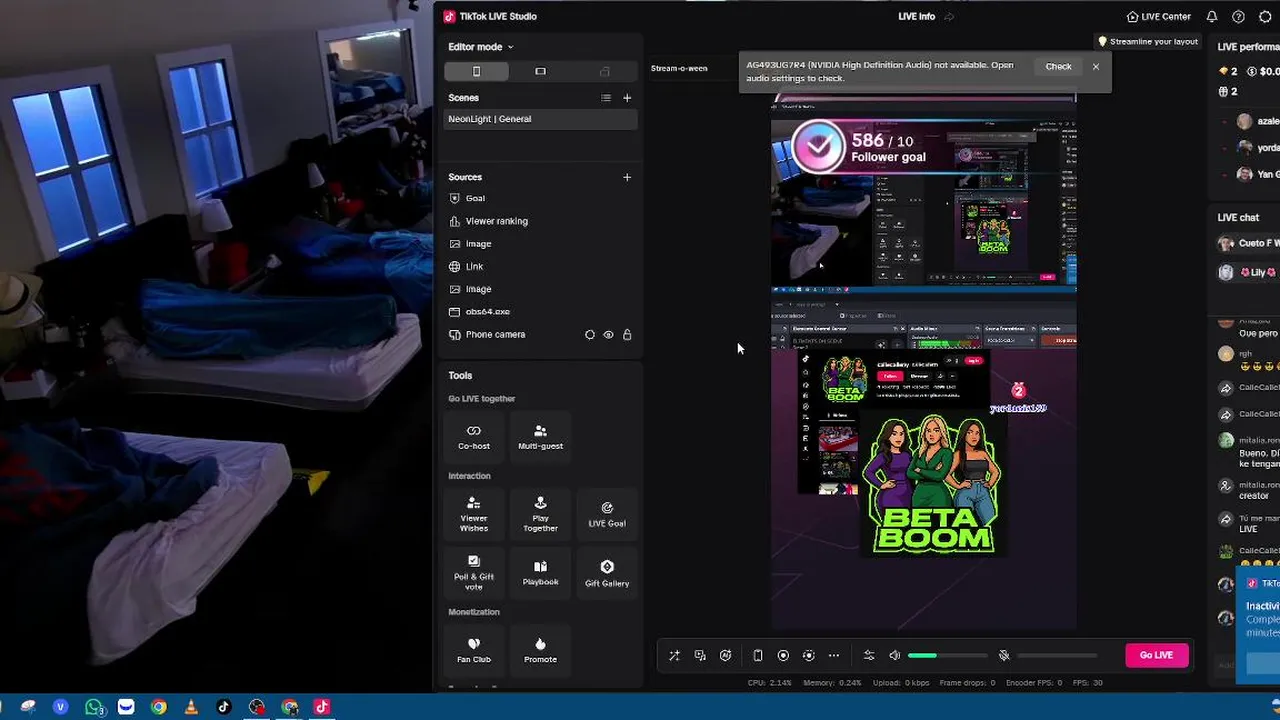Open the settings gear in title bar
This screenshot has height=720, width=1280.
pos(1265,17)
